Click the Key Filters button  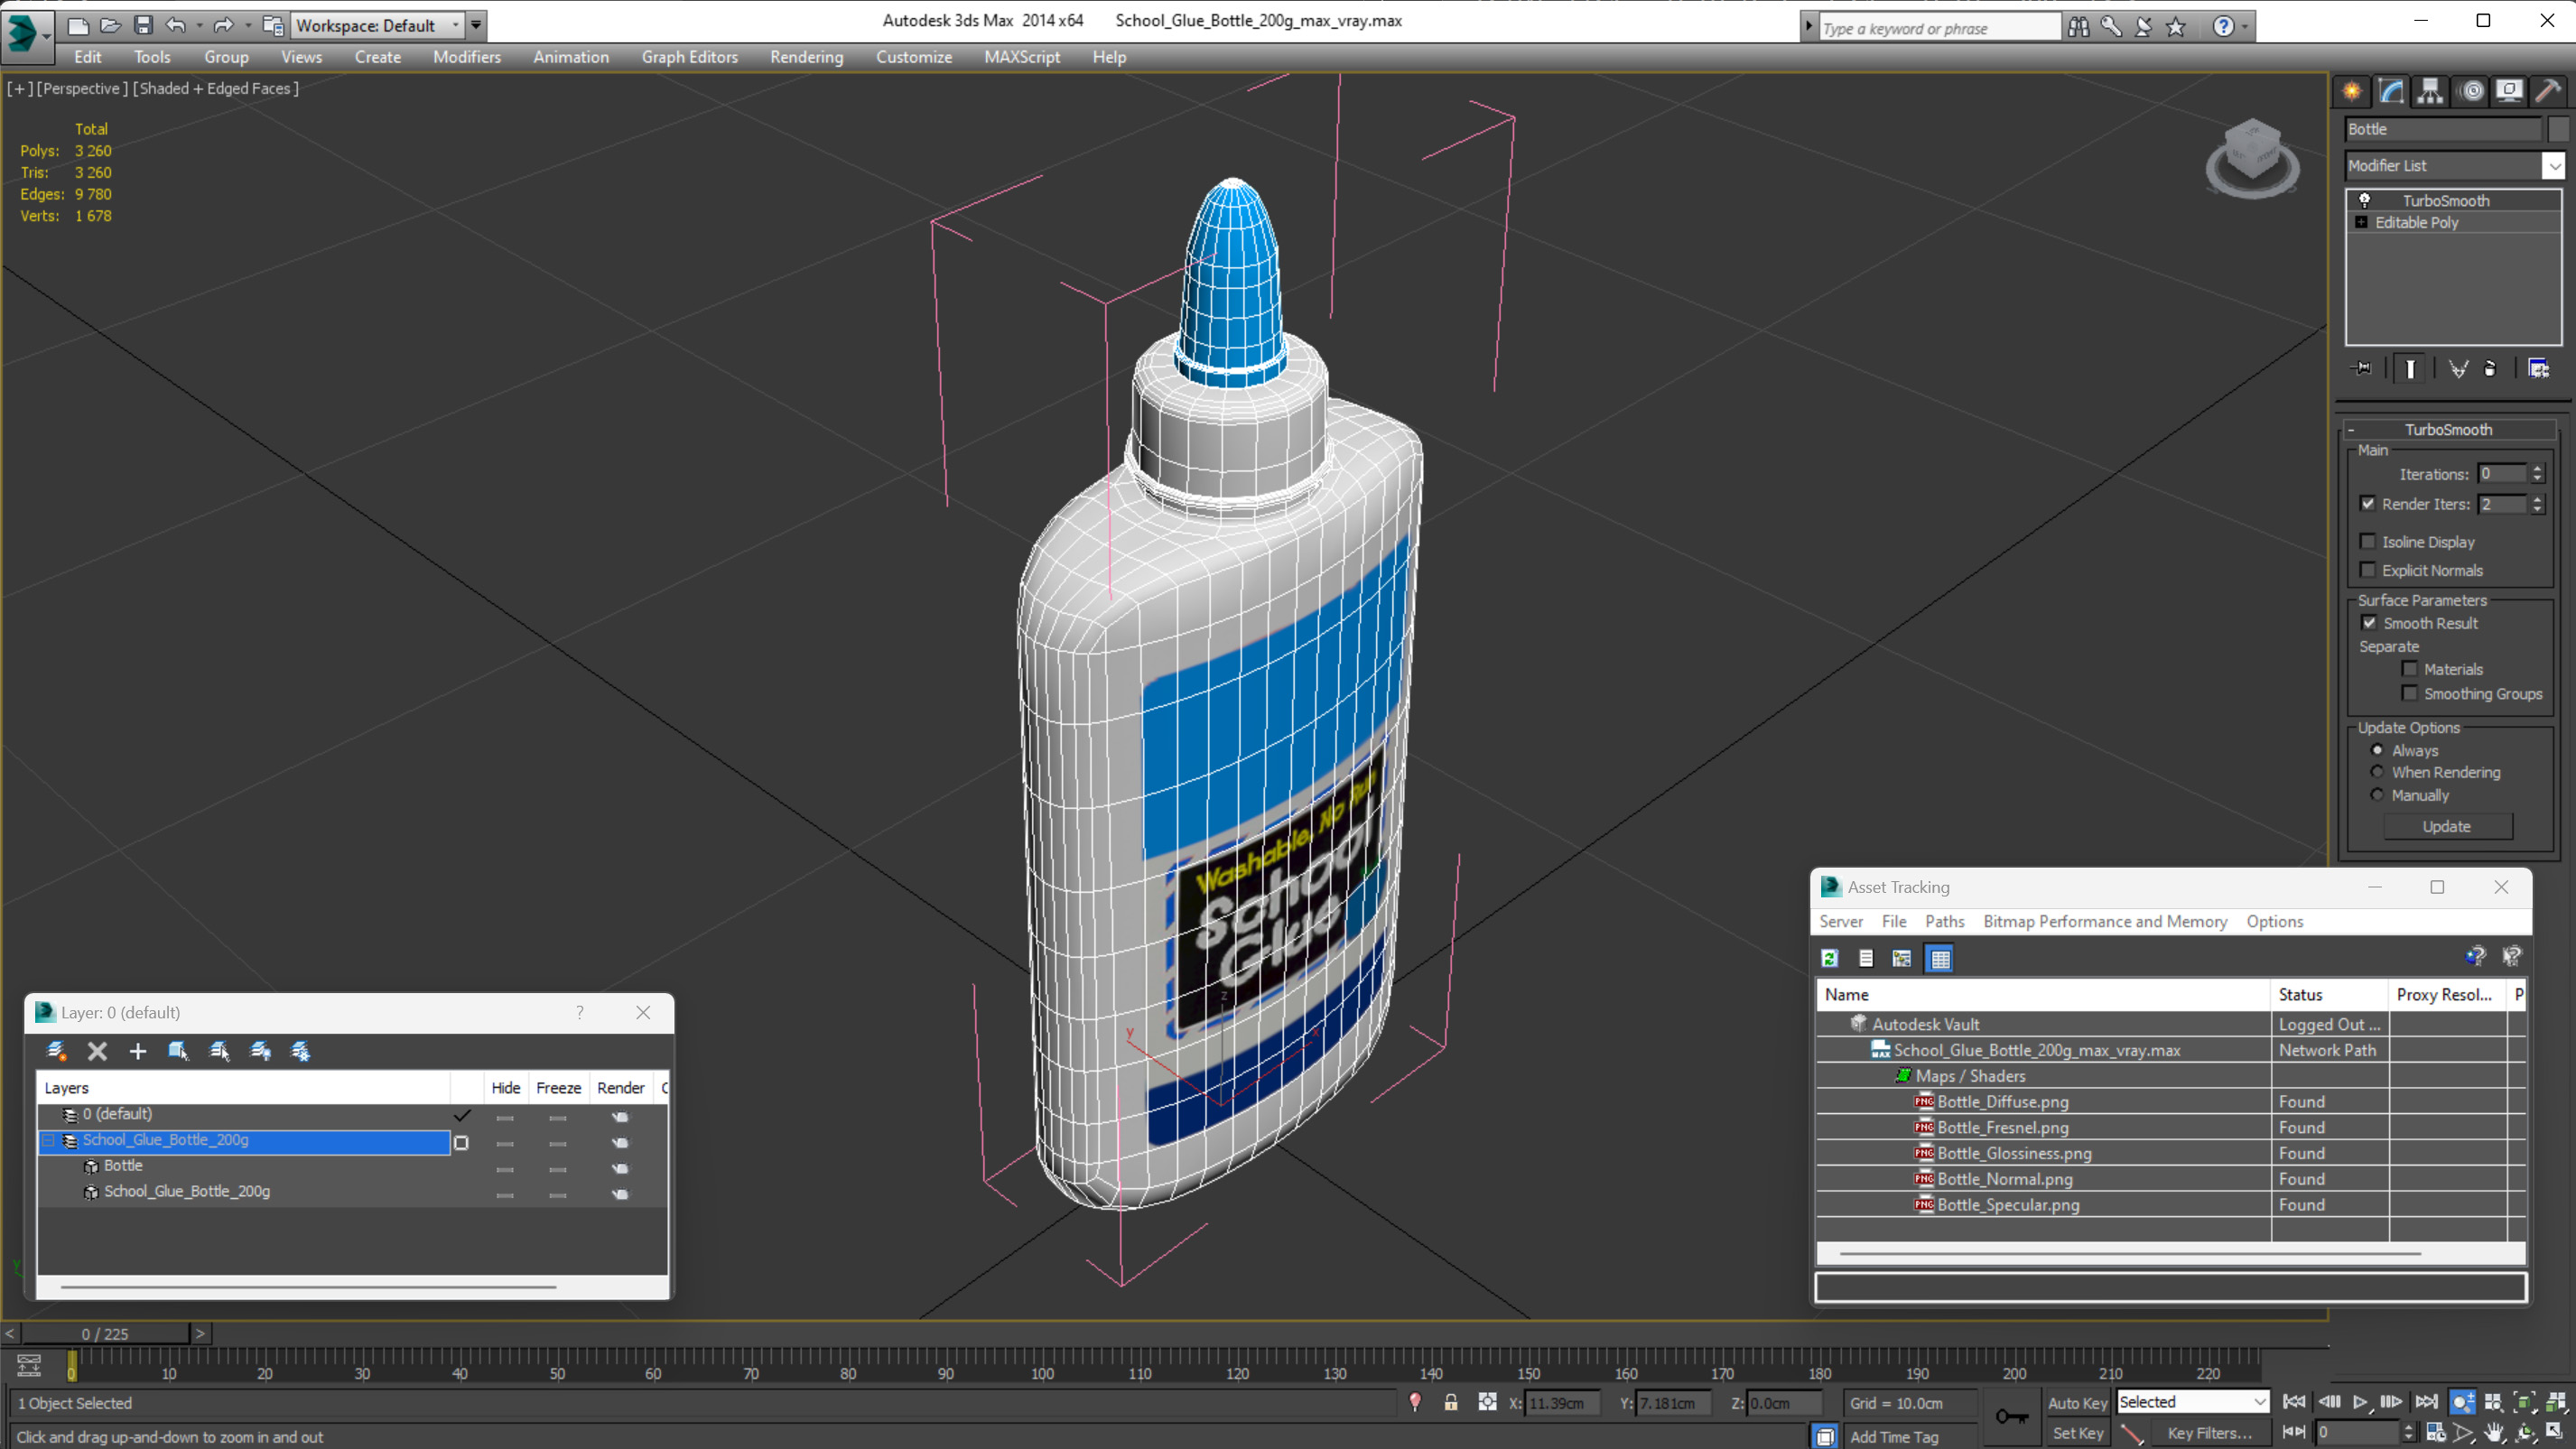coord(2209,1433)
